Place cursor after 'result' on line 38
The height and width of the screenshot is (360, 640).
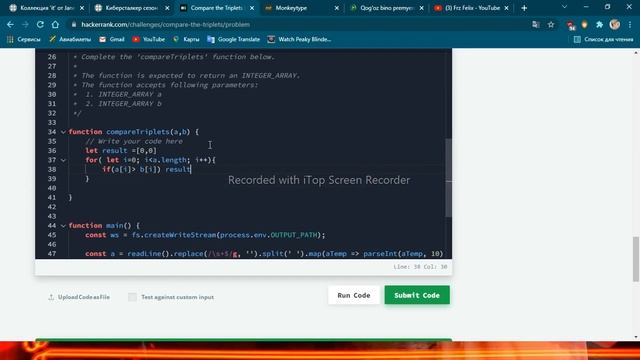click(x=191, y=169)
